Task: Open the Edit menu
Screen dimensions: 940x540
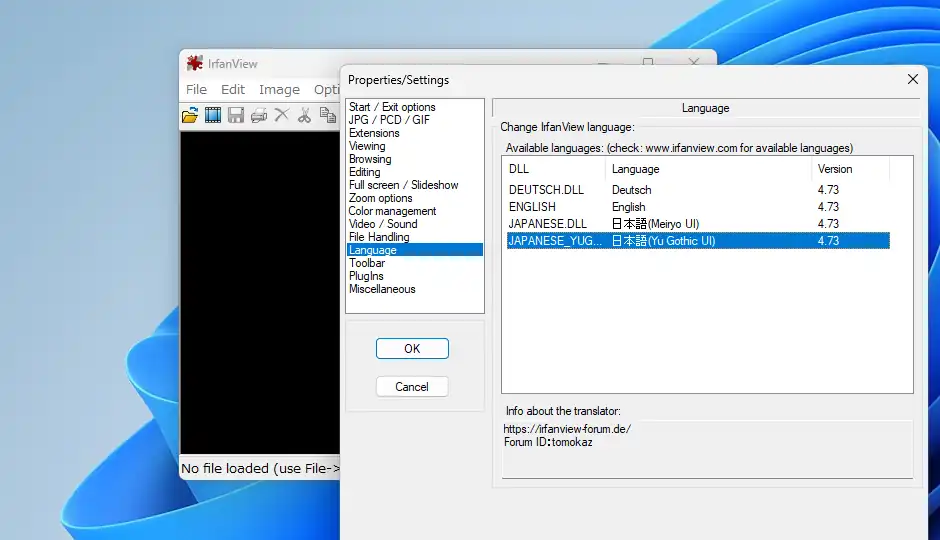Action: [233, 89]
